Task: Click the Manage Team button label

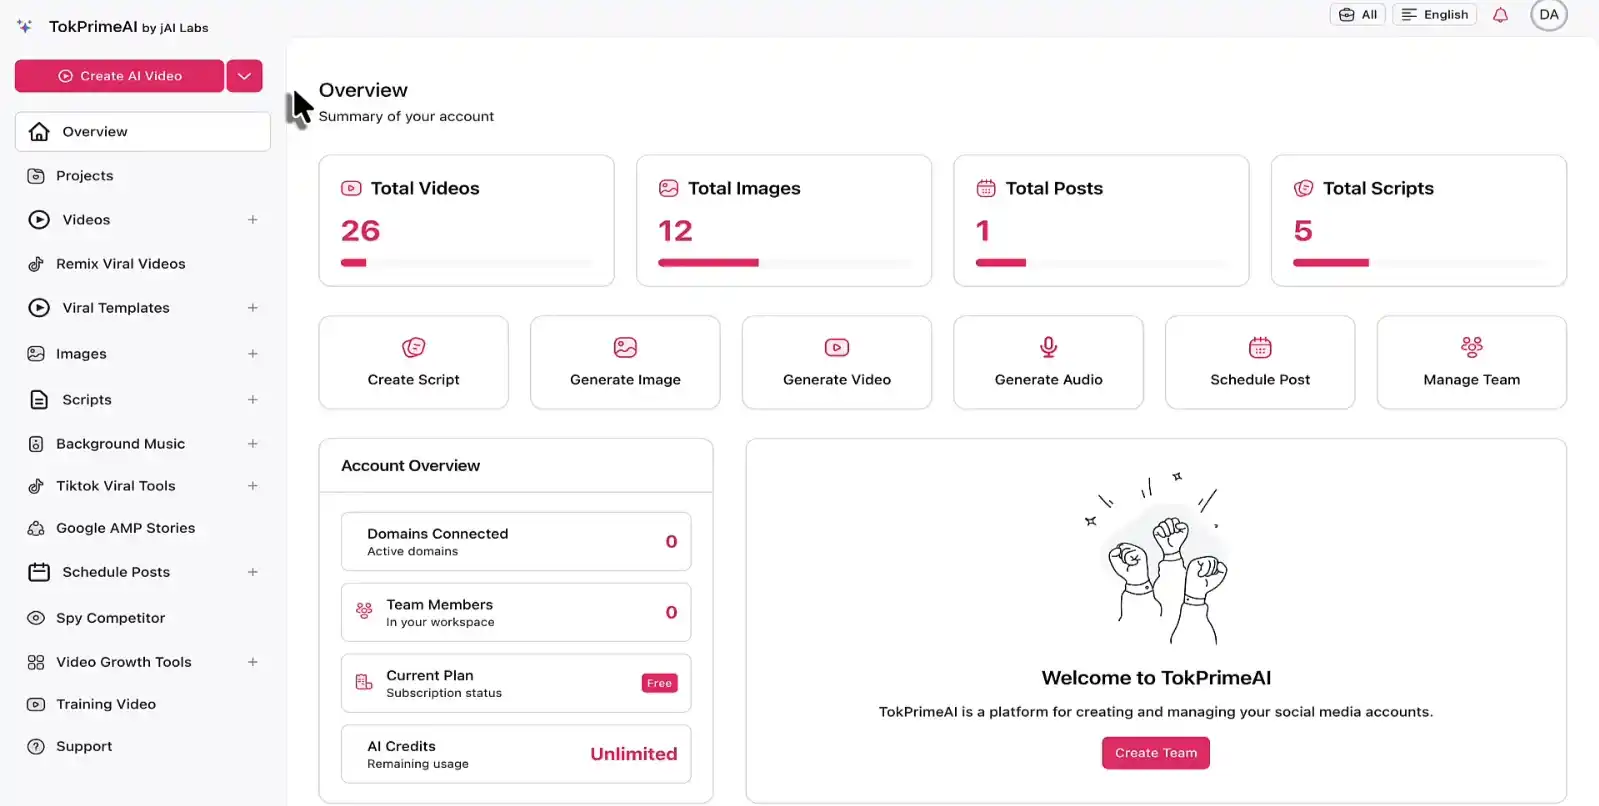Action: tap(1471, 380)
